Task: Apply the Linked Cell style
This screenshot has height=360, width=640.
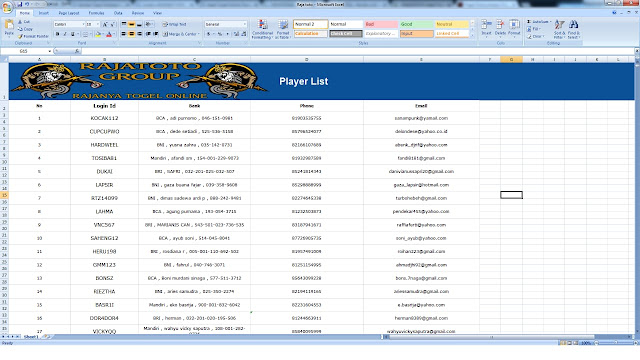Action: (x=451, y=34)
